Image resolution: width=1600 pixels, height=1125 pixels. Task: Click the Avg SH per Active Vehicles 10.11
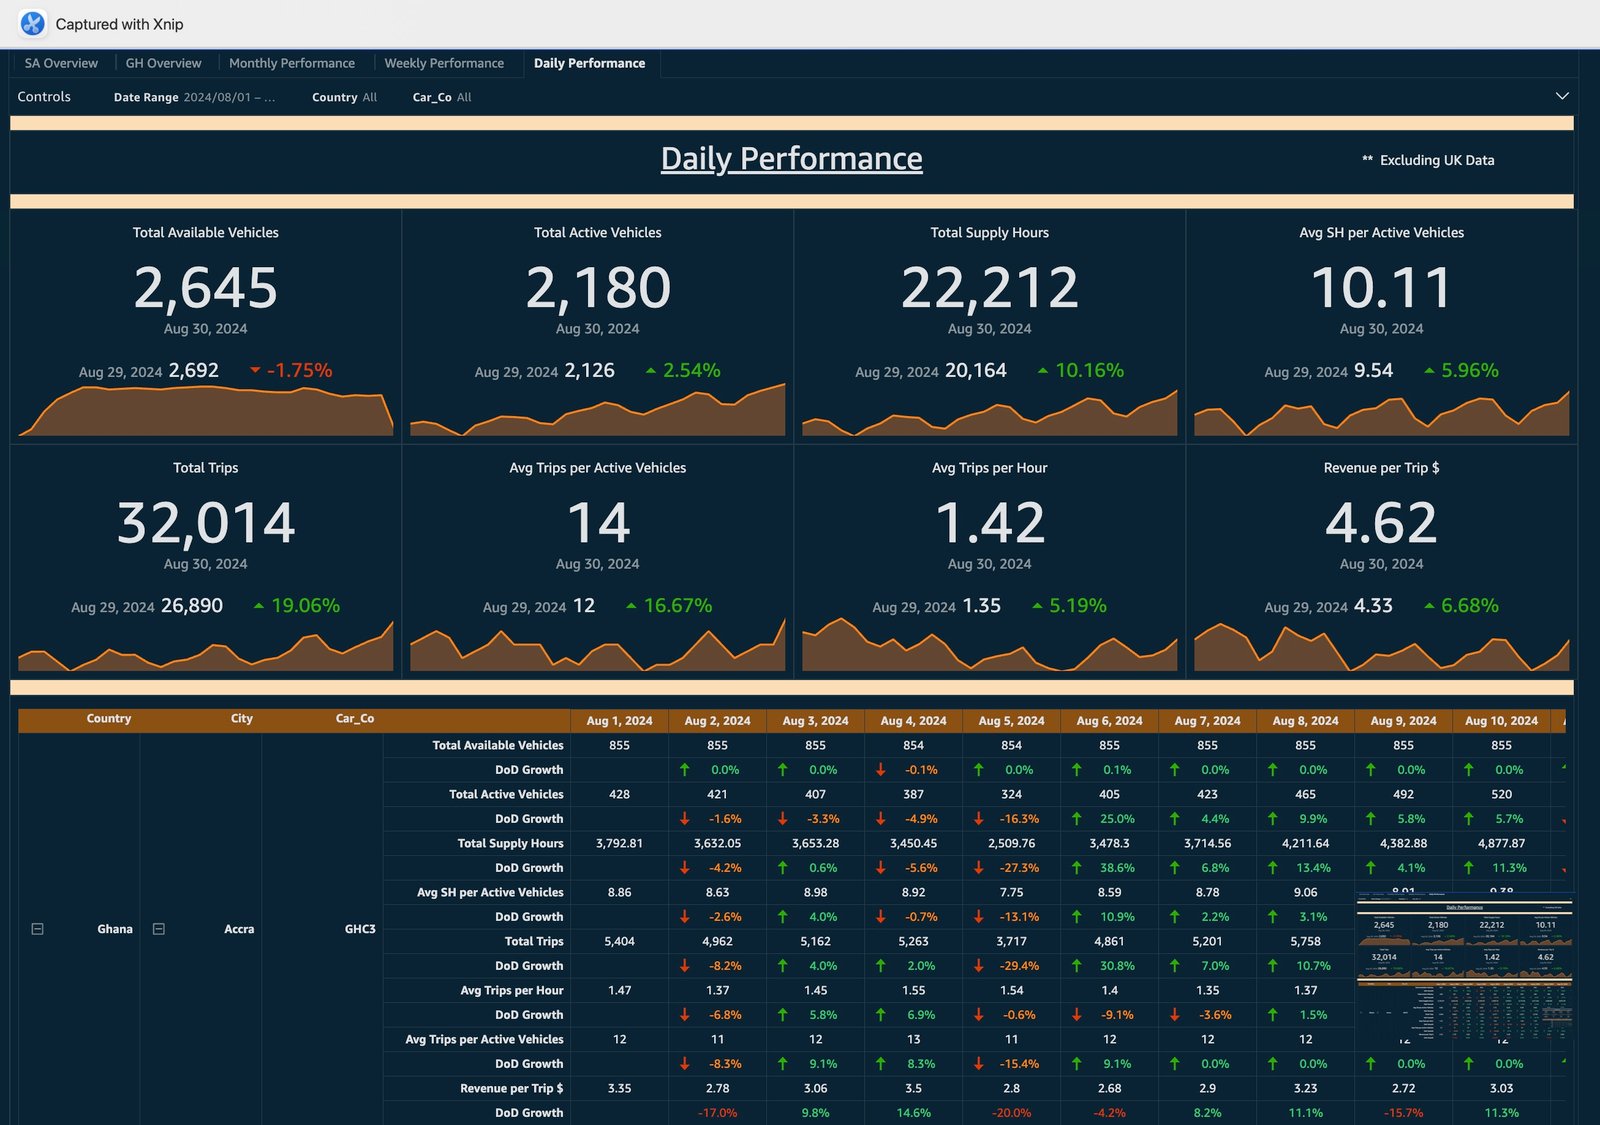[1382, 288]
